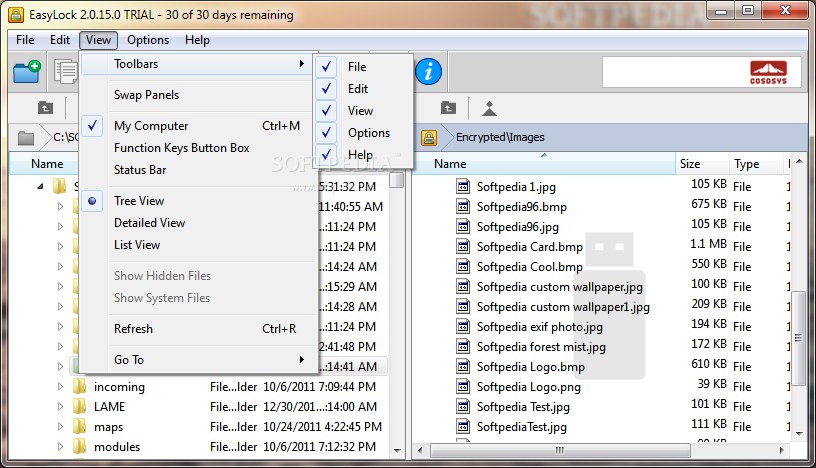Screen dimensions: 816x468
Task: Open the blue info icon
Action: coord(428,71)
